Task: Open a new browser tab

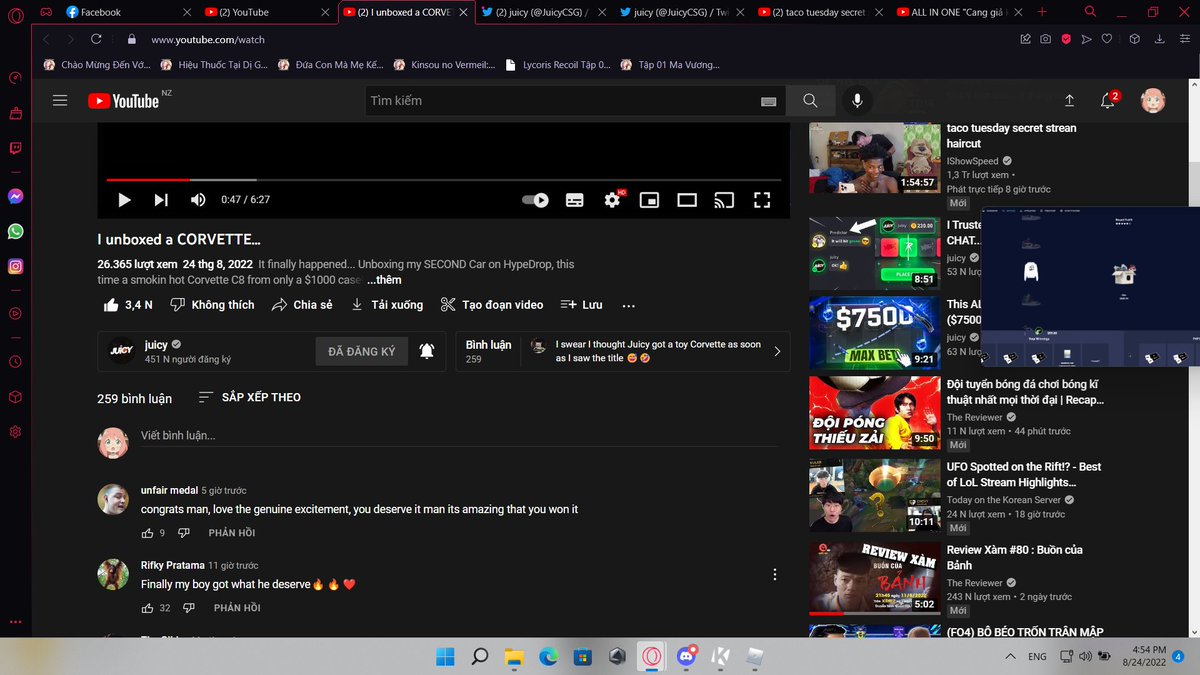Action: [x=1042, y=12]
